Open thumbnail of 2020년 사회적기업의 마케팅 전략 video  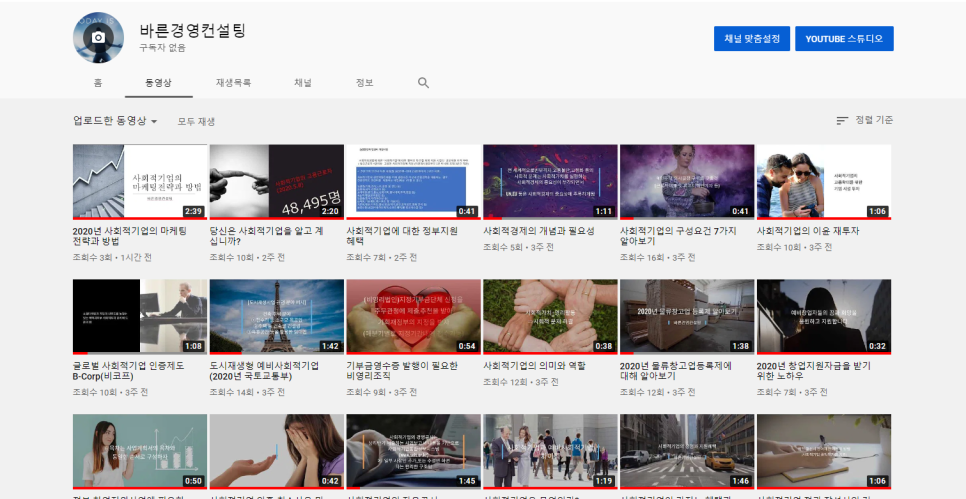point(140,182)
